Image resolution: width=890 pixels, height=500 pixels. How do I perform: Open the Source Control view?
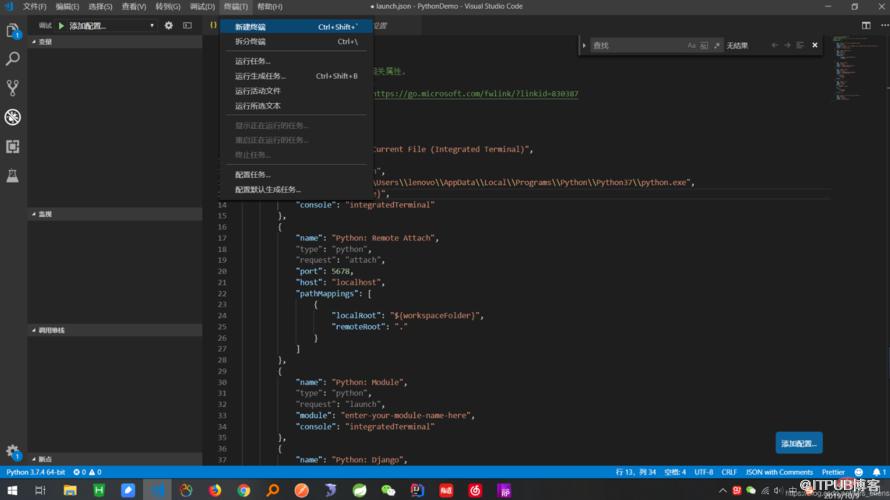point(12,87)
